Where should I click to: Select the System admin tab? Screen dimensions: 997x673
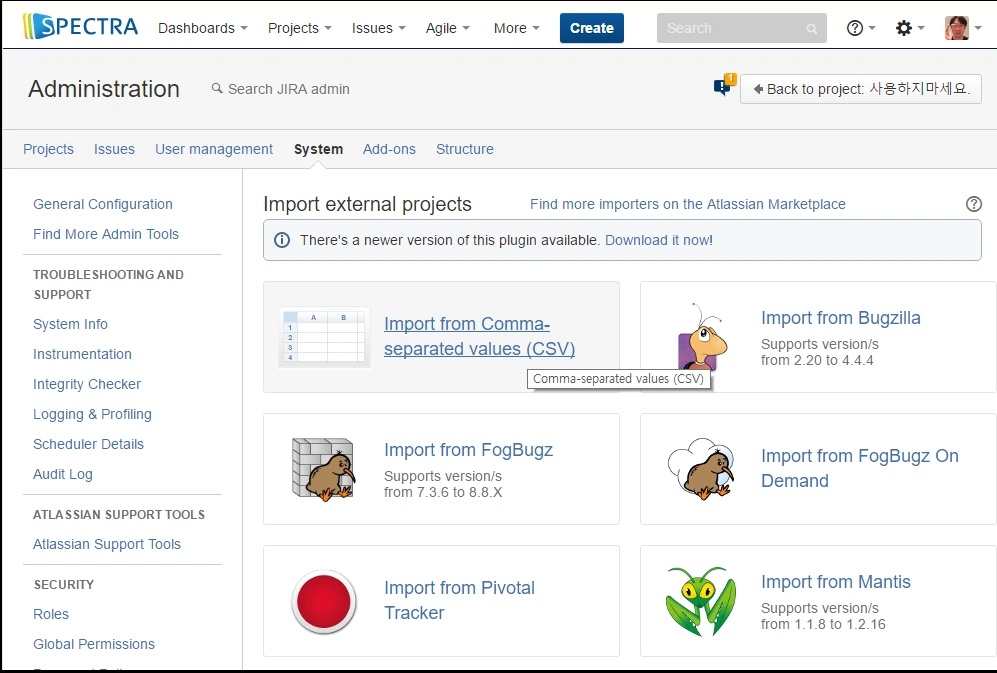pyautogui.click(x=318, y=149)
